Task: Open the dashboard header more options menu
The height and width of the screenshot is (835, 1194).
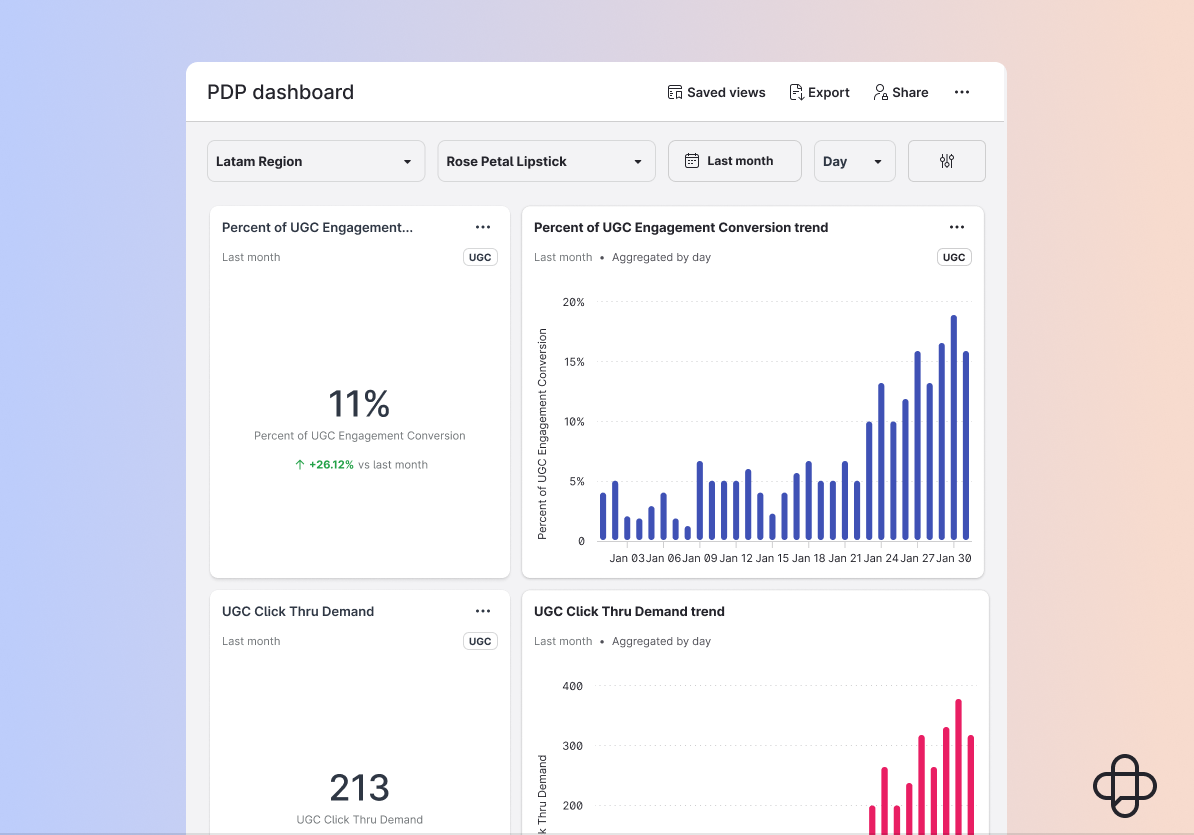Action: tap(962, 92)
